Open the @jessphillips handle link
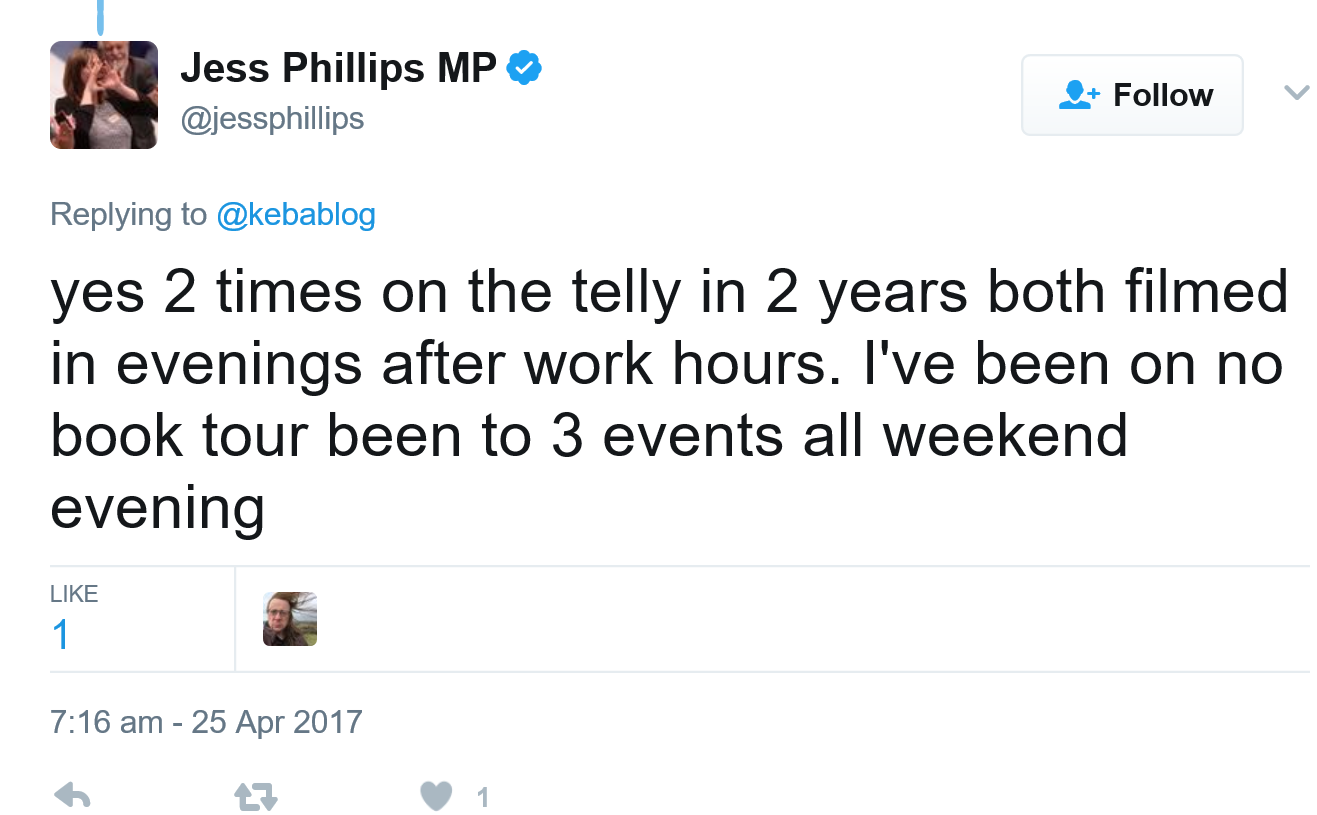Screen dimensions: 1317x815 (272, 119)
